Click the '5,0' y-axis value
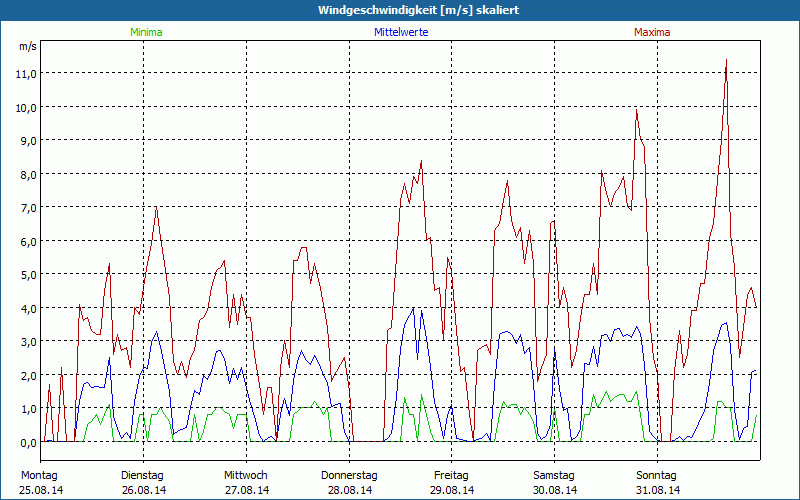Viewport: 800px width, 500px height. (29, 275)
